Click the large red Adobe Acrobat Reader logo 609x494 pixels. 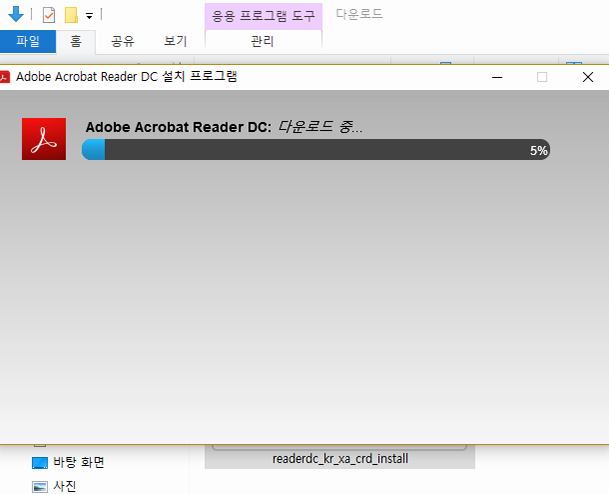pyautogui.click(x=44, y=139)
